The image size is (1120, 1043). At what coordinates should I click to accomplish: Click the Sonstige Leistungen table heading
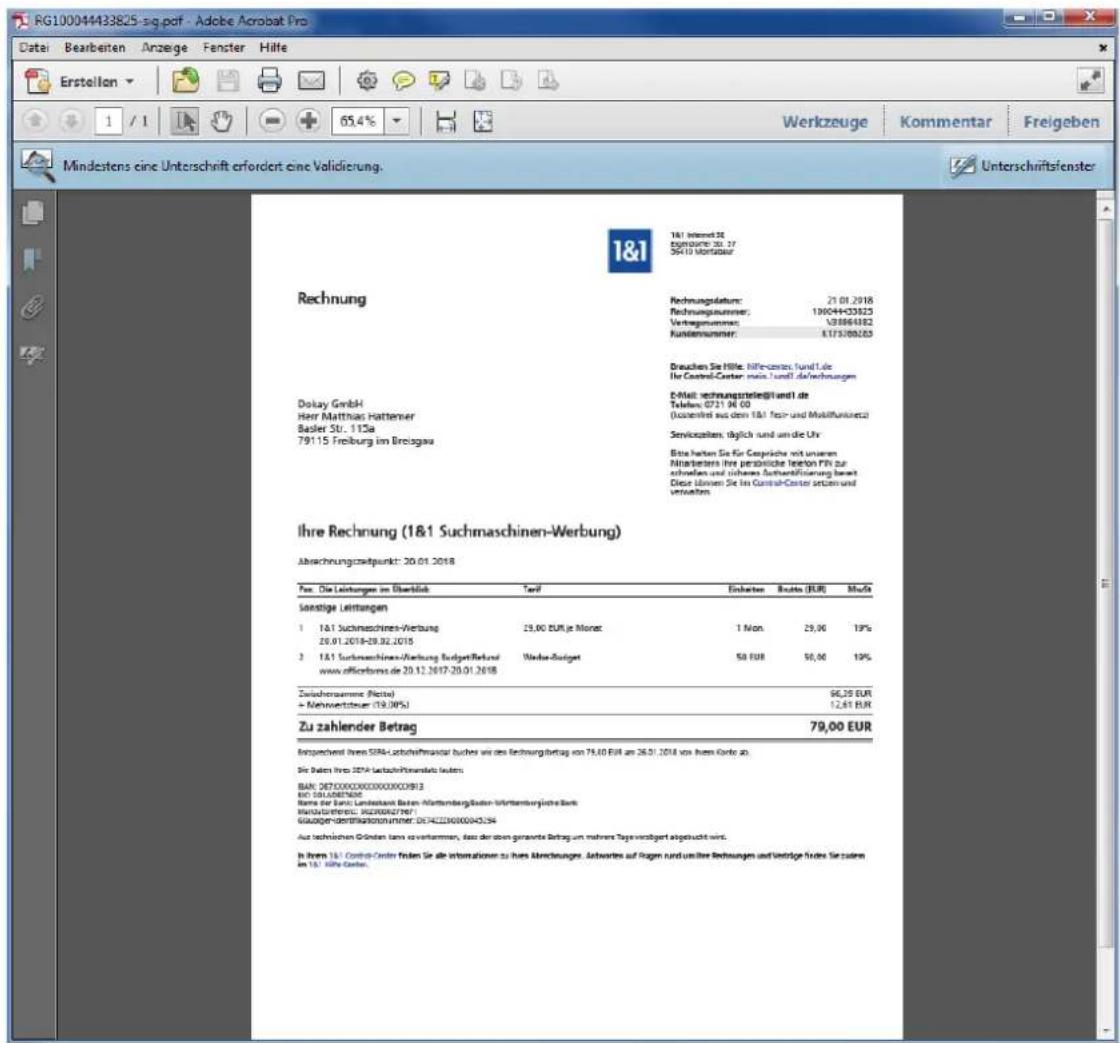(x=343, y=607)
